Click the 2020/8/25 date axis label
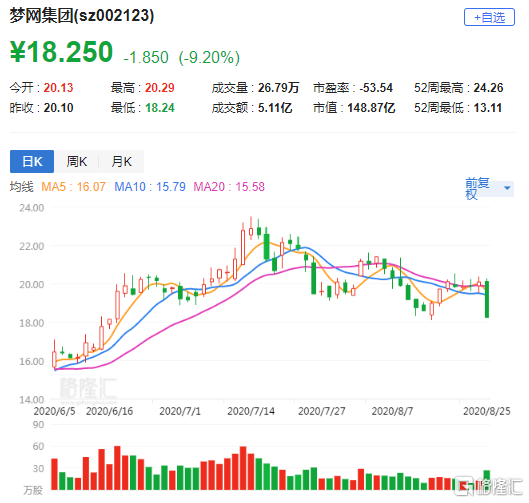 click(x=486, y=411)
